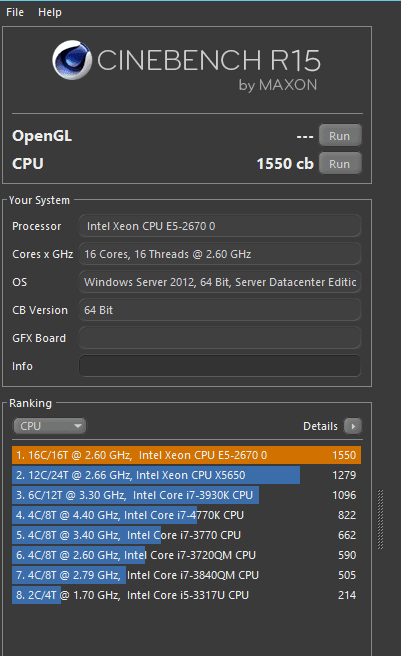The image size is (401, 656).
Task: Select the Core i7-3930K ranking row
Action: point(186,495)
